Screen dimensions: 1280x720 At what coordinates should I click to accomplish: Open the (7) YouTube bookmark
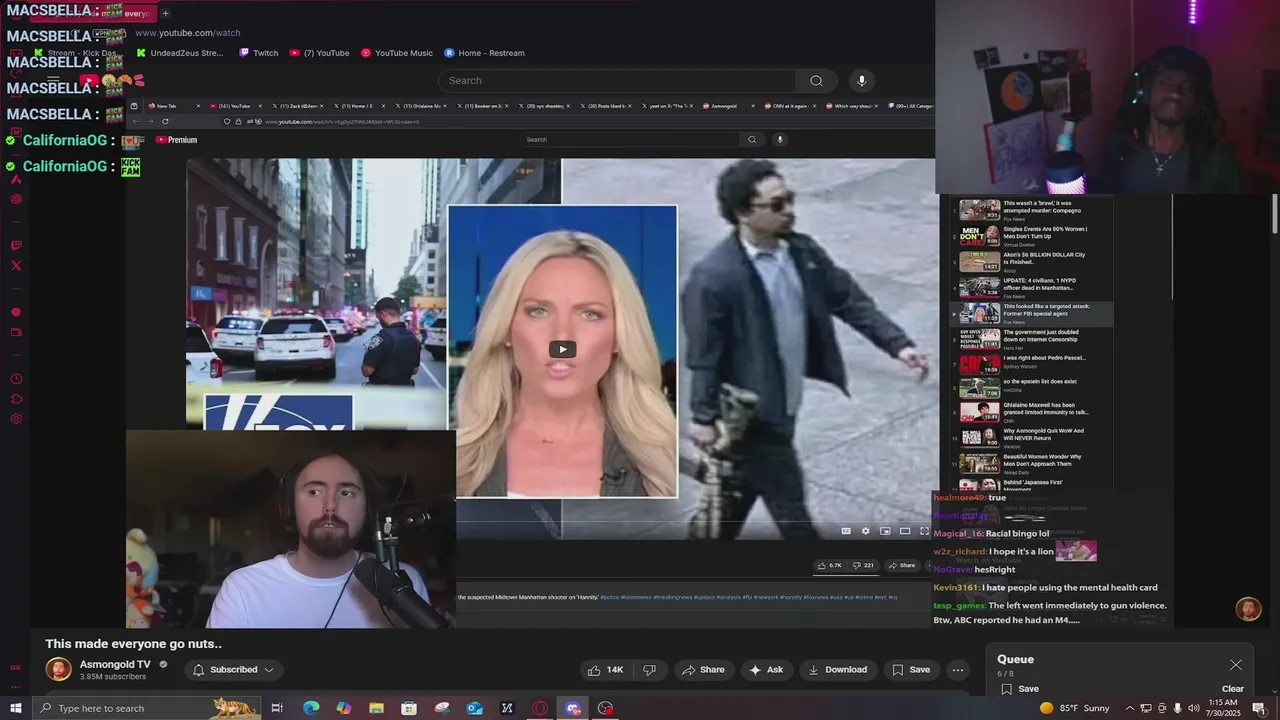(x=320, y=53)
